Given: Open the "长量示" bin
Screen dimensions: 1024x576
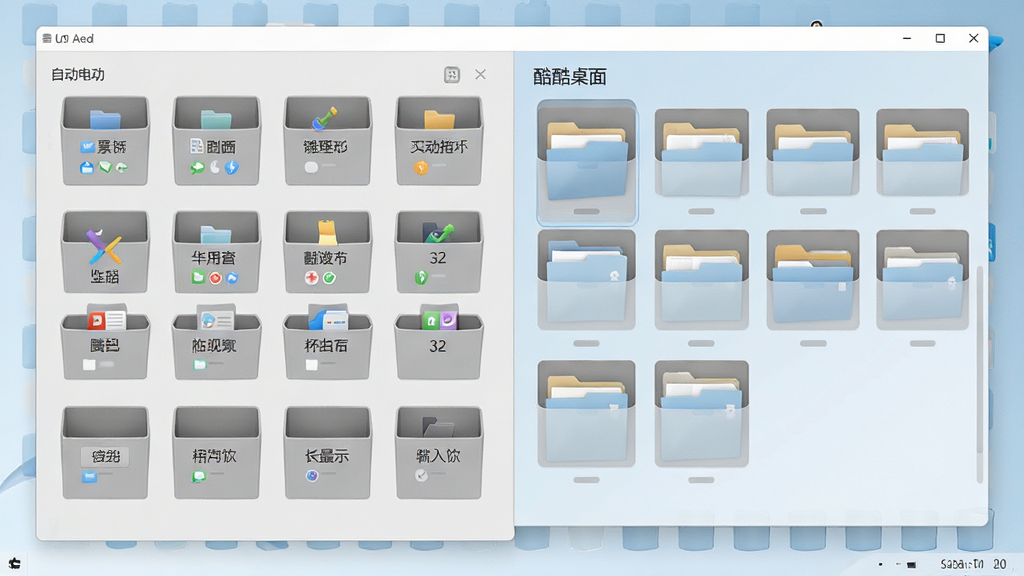Looking at the screenshot, I should pyautogui.click(x=327, y=453).
